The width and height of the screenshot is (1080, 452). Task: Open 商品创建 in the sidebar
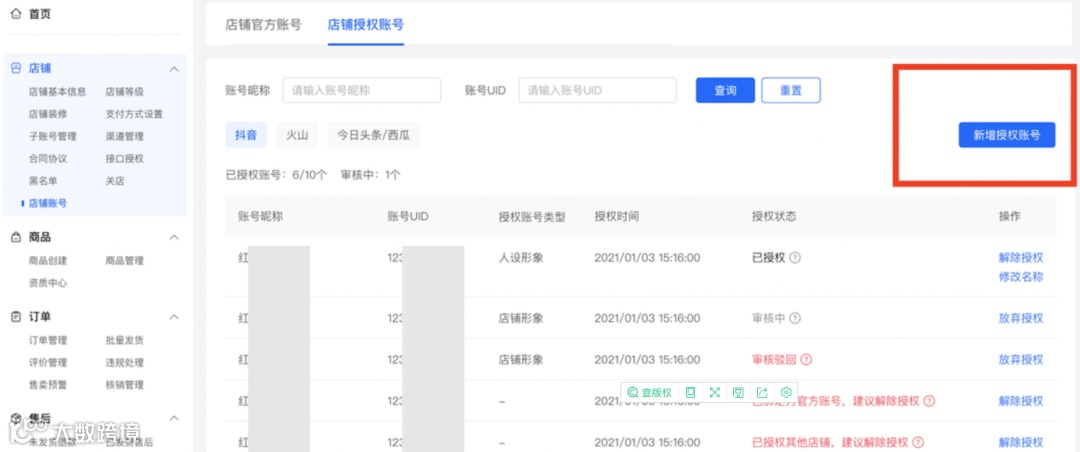(48, 260)
